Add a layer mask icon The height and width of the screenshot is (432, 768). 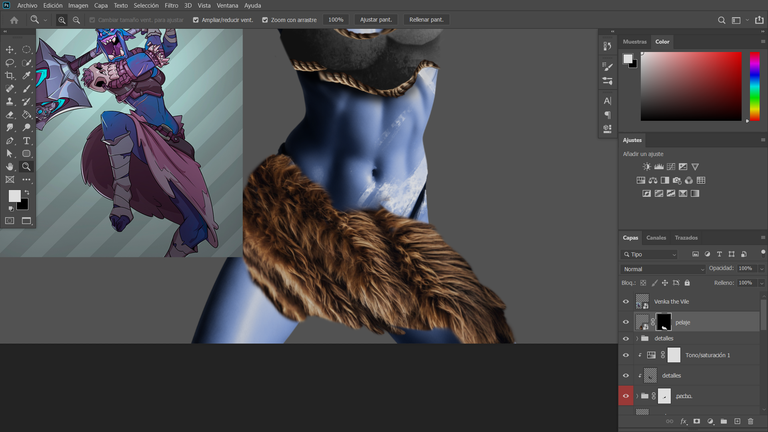(x=696, y=421)
